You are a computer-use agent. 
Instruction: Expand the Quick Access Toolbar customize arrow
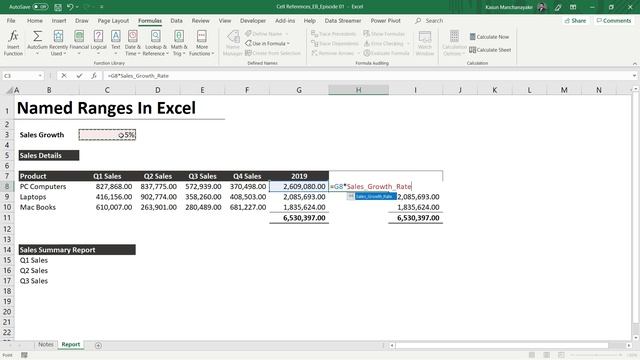click(102, 7)
